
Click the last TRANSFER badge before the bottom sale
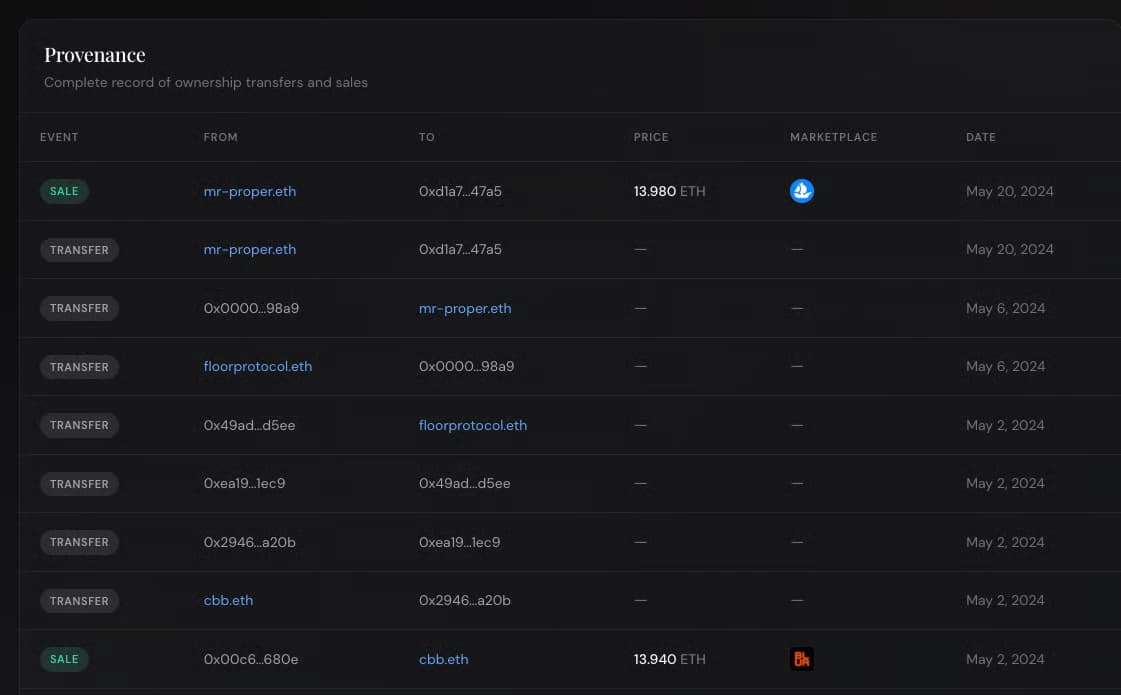(x=79, y=600)
